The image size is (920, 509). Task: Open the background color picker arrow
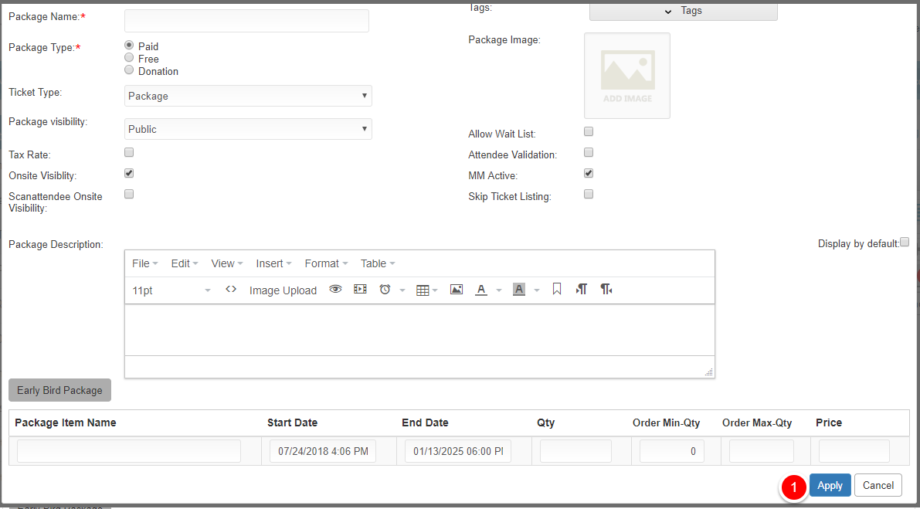coord(537,290)
